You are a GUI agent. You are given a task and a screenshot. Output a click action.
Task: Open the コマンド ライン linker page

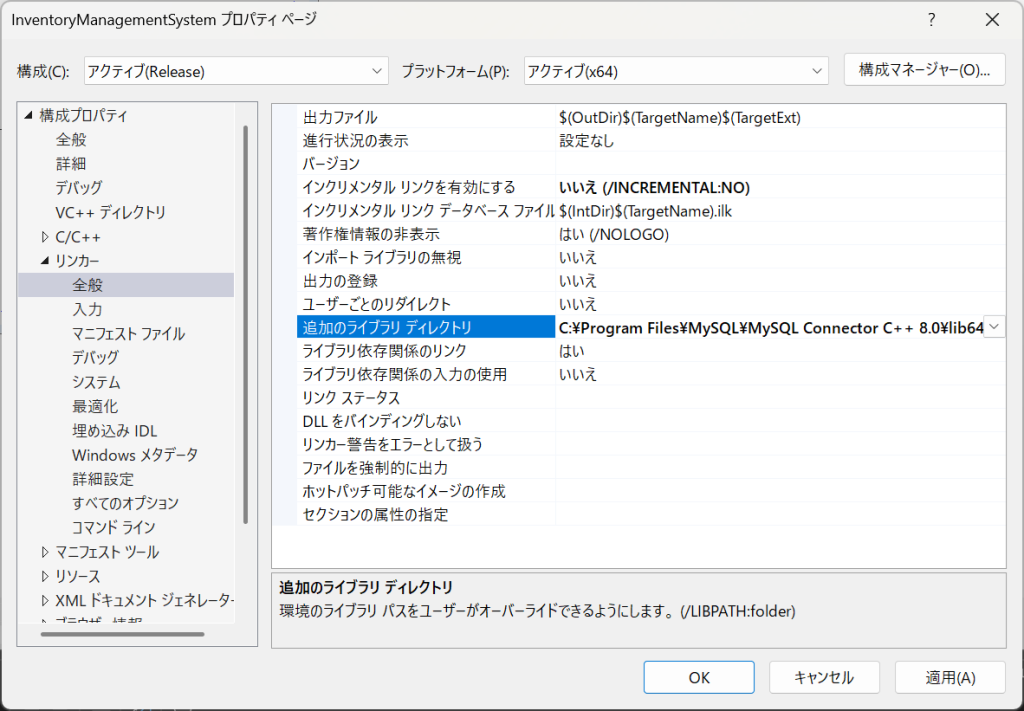coord(113,527)
